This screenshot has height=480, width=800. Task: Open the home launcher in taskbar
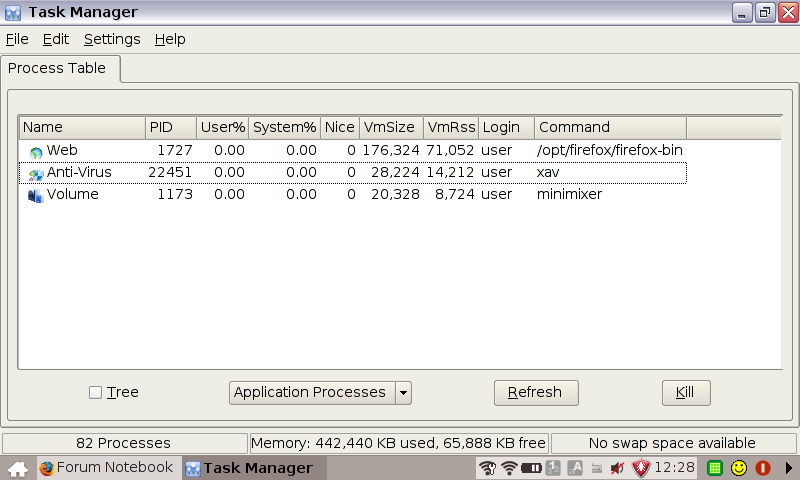click(x=18, y=468)
